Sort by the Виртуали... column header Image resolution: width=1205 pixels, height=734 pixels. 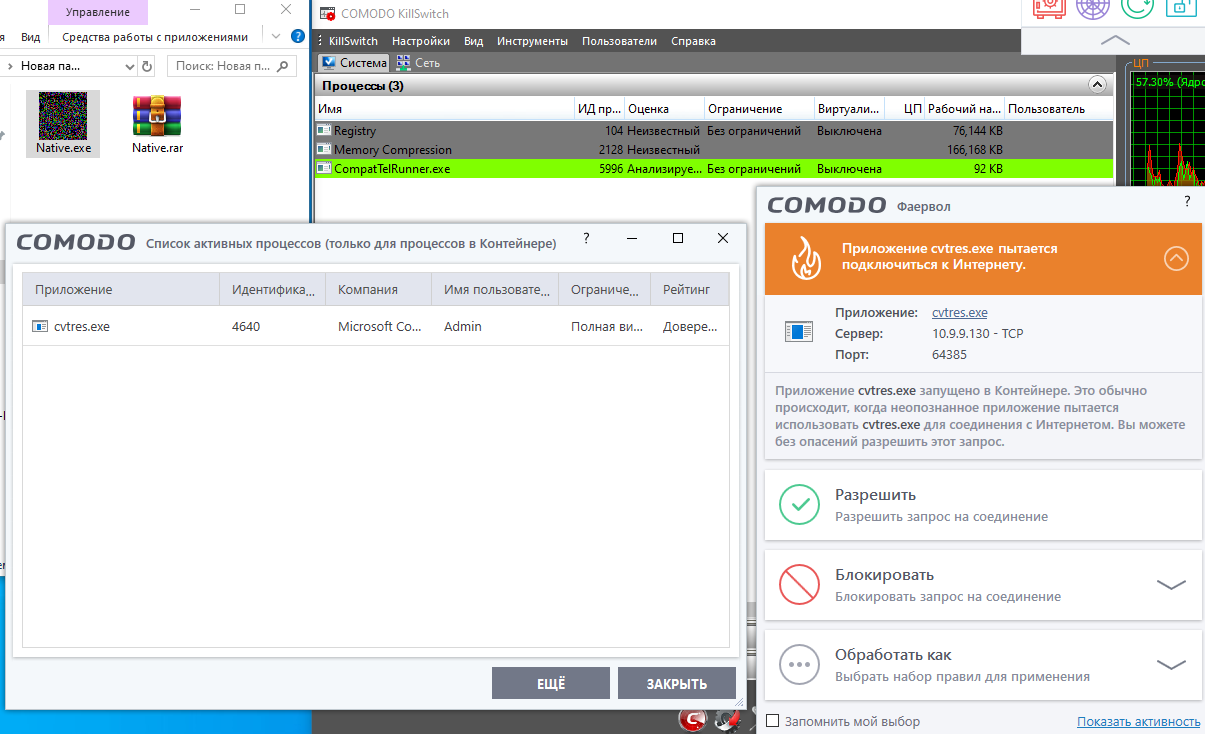[850, 108]
